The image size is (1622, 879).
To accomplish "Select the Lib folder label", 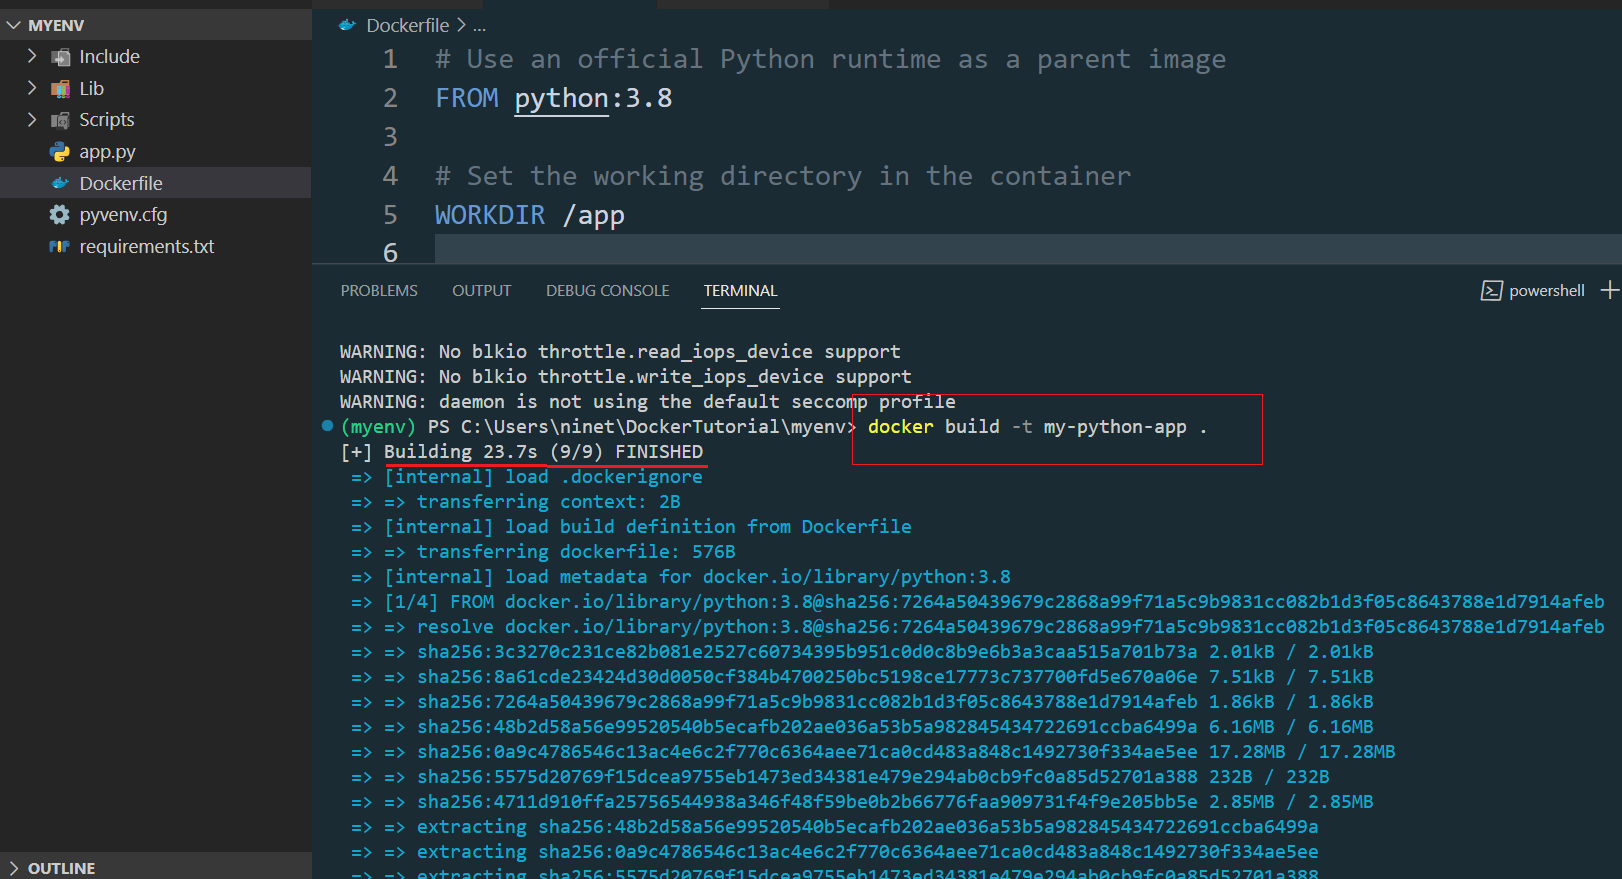I will pos(92,89).
